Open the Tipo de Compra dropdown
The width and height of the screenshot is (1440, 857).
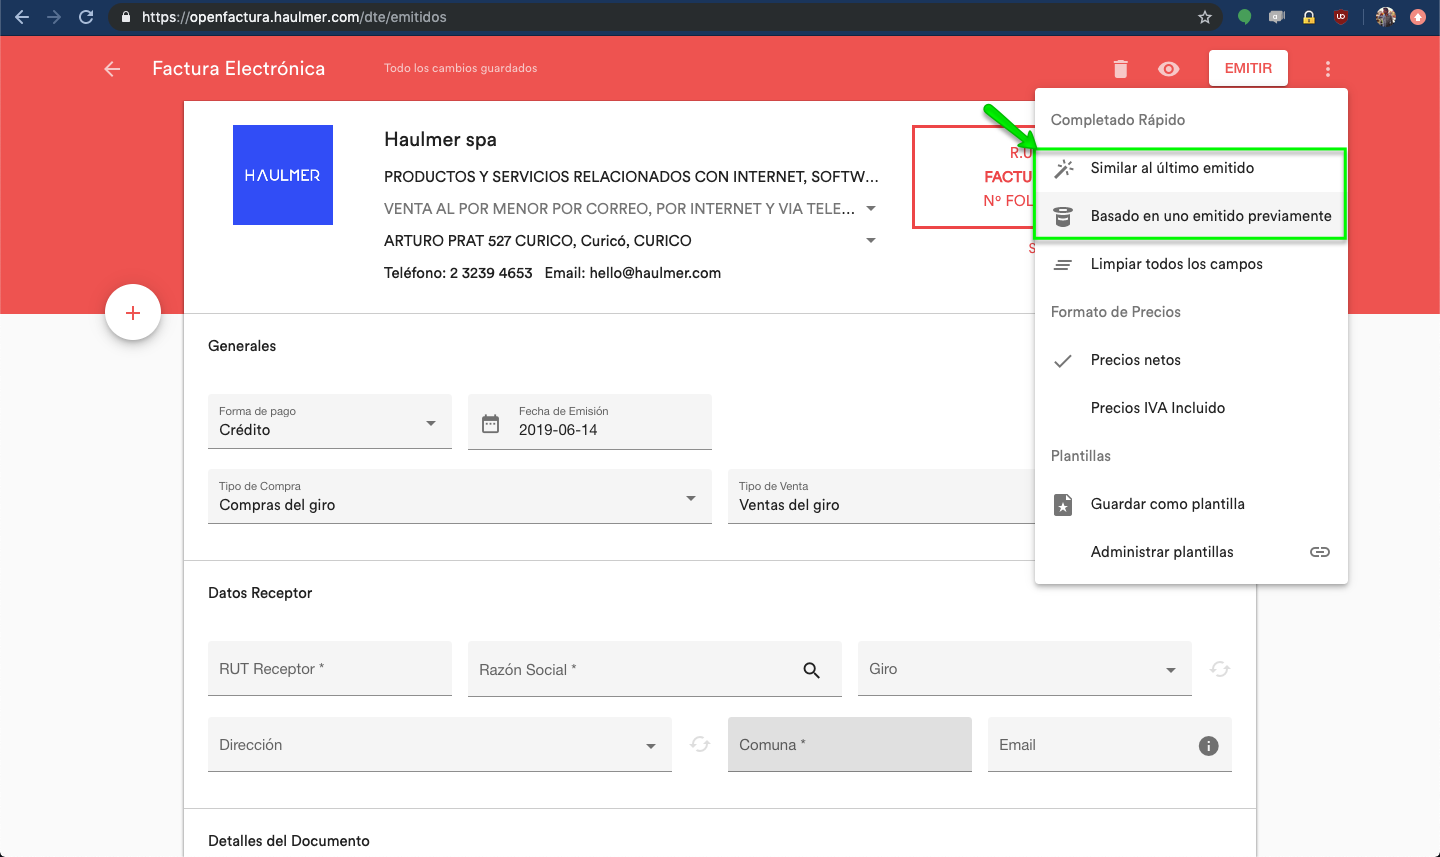click(x=690, y=498)
